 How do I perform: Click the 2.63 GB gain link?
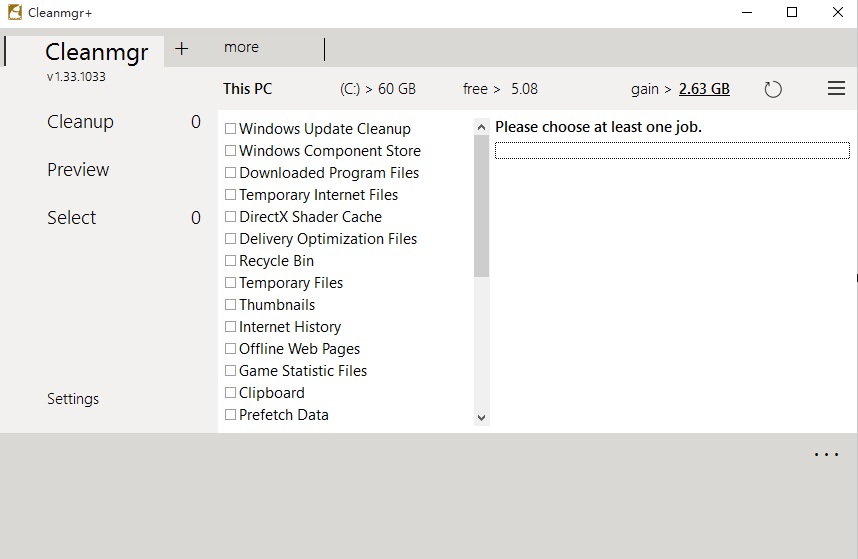click(x=704, y=89)
